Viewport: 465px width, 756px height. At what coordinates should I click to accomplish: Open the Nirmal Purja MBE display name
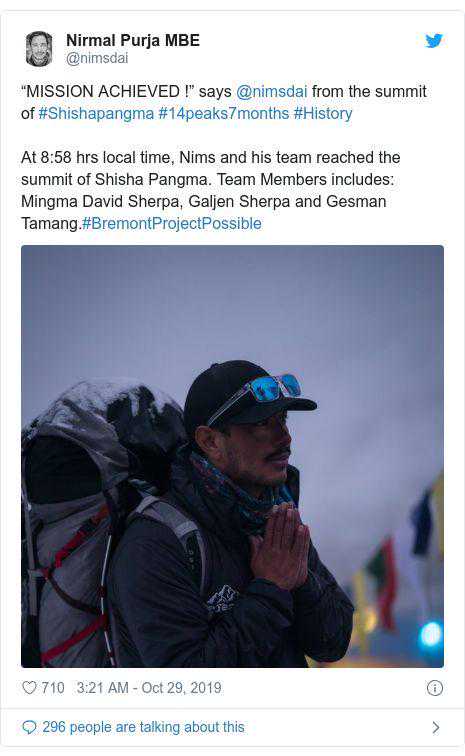[x=133, y=40]
